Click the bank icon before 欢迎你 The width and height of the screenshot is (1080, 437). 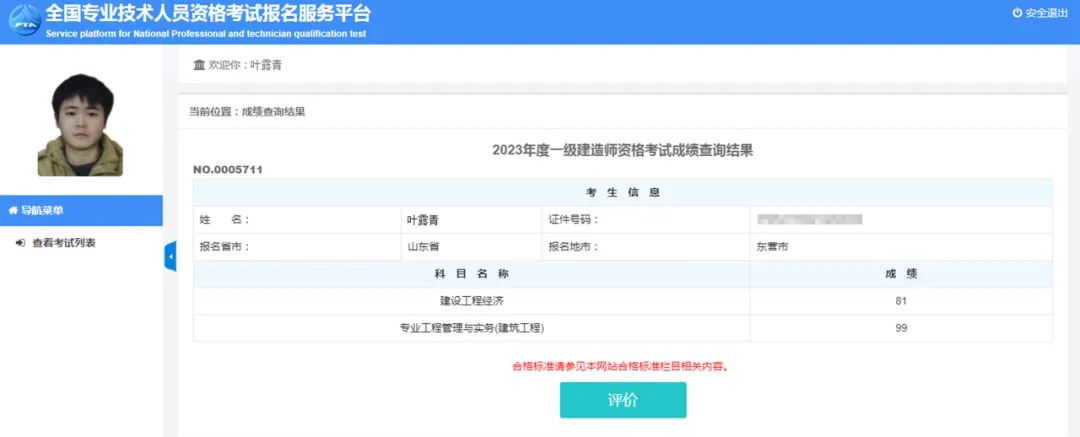click(198, 65)
